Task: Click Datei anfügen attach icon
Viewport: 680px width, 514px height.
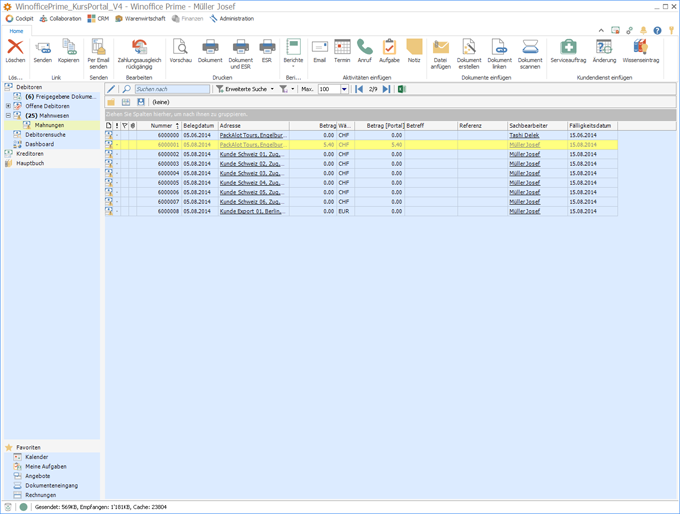Action: point(441,47)
